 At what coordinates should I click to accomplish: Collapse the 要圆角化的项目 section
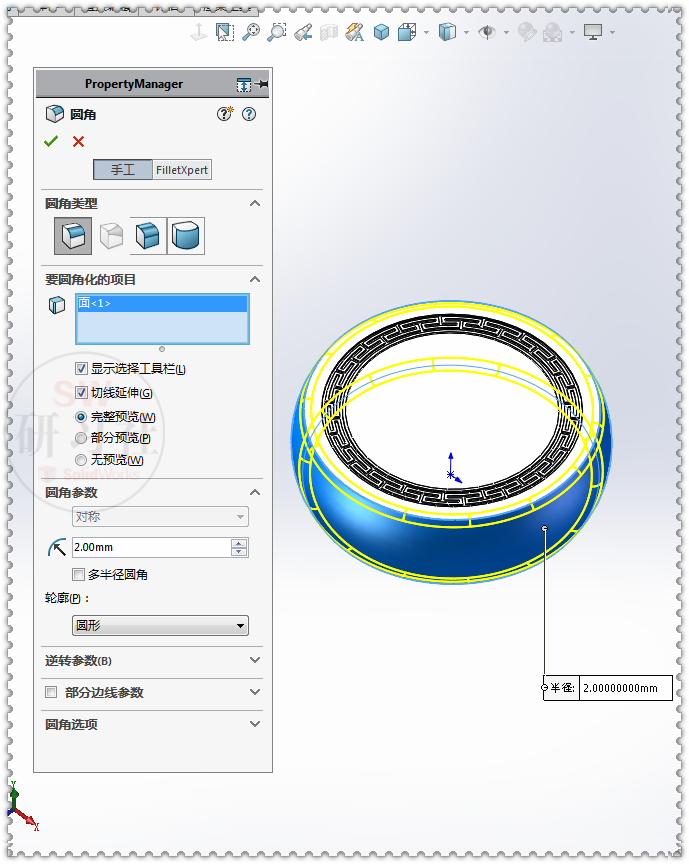click(255, 279)
